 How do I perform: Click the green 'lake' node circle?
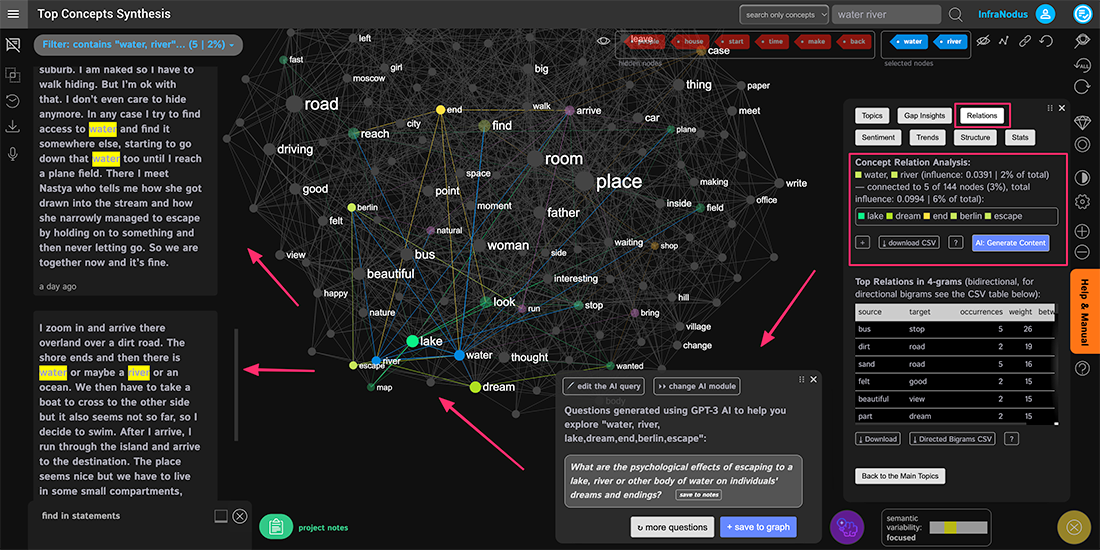[412, 341]
